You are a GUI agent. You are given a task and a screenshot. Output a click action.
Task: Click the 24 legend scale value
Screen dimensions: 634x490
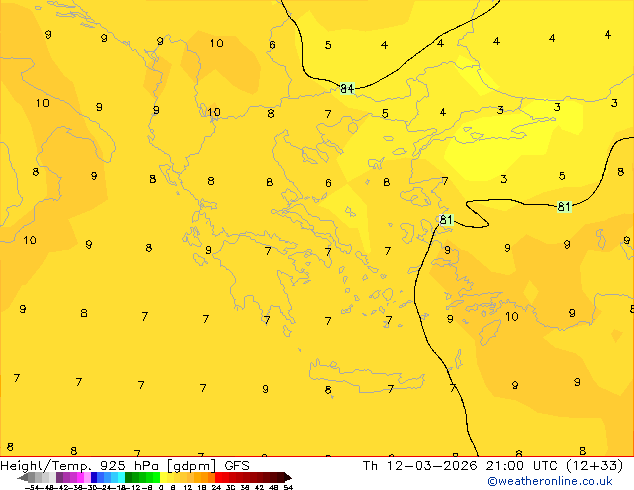[216, 487]
